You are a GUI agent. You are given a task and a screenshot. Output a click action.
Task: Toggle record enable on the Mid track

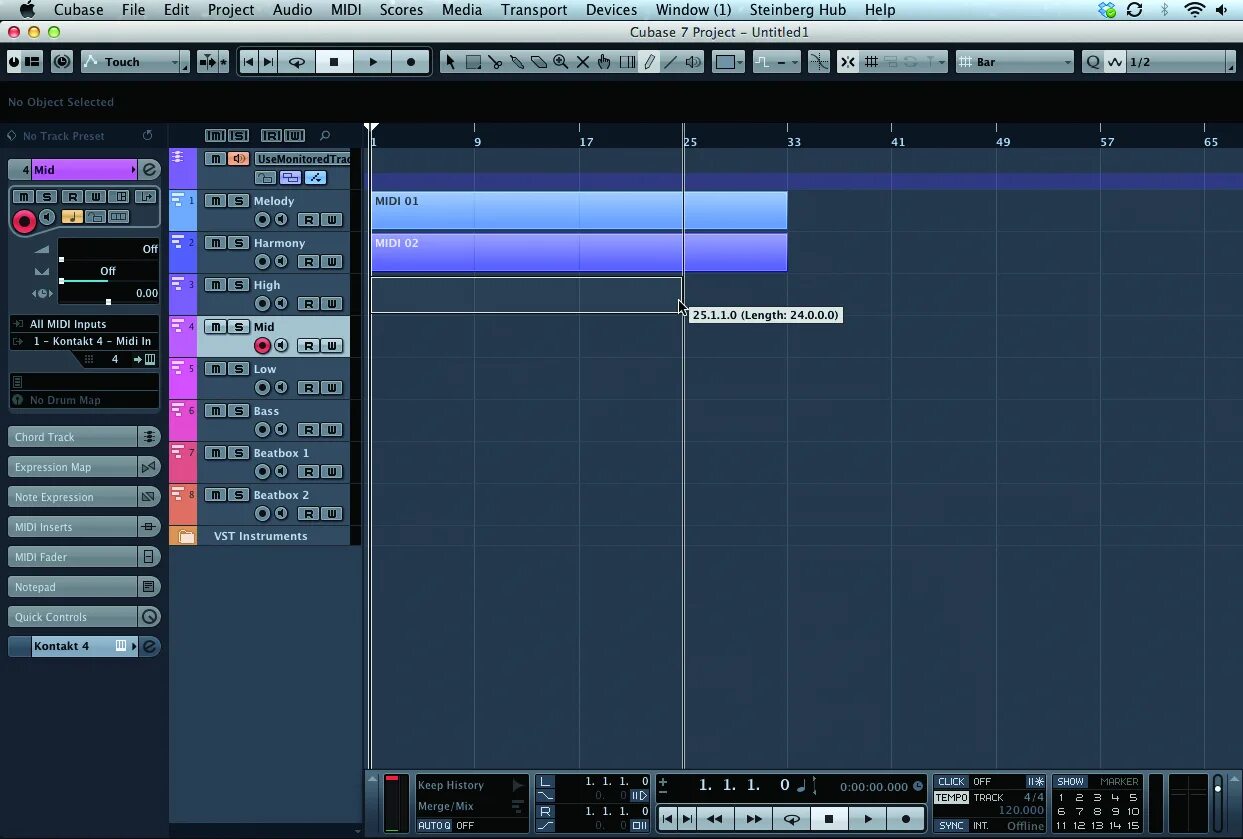(263, 346)
